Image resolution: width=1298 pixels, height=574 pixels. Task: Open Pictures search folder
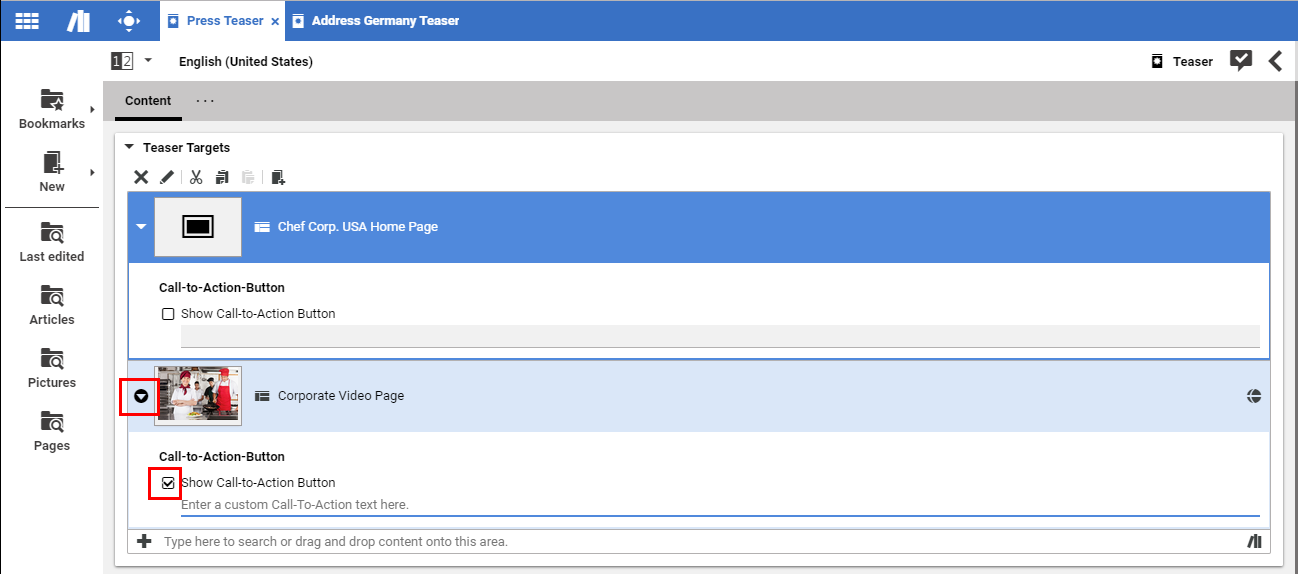click(52, 369)
